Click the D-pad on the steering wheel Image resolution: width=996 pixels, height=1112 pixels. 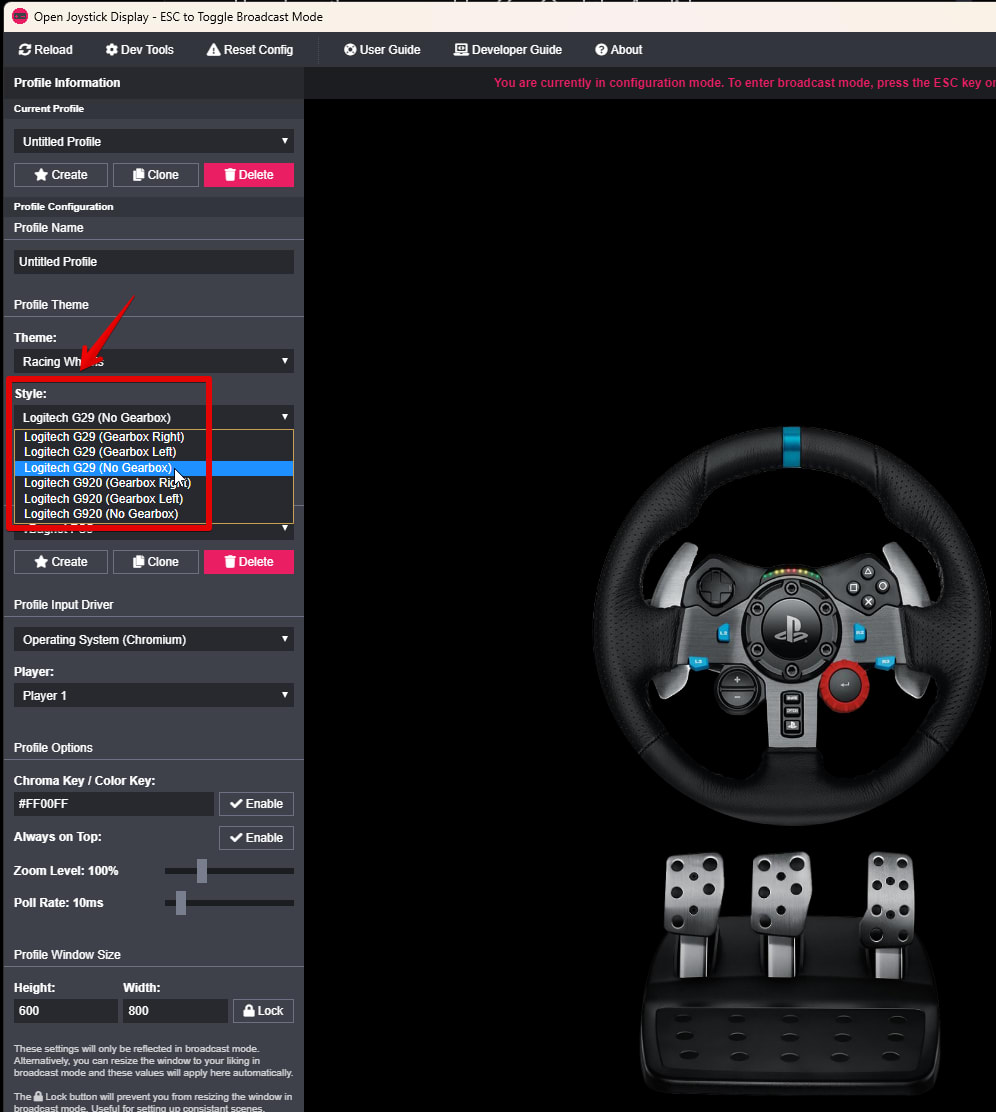[x=716, y=586]
